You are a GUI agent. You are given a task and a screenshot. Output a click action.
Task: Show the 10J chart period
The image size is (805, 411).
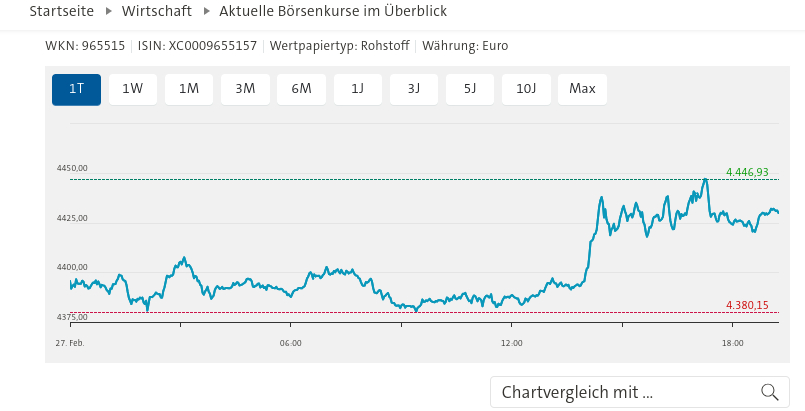527,89
